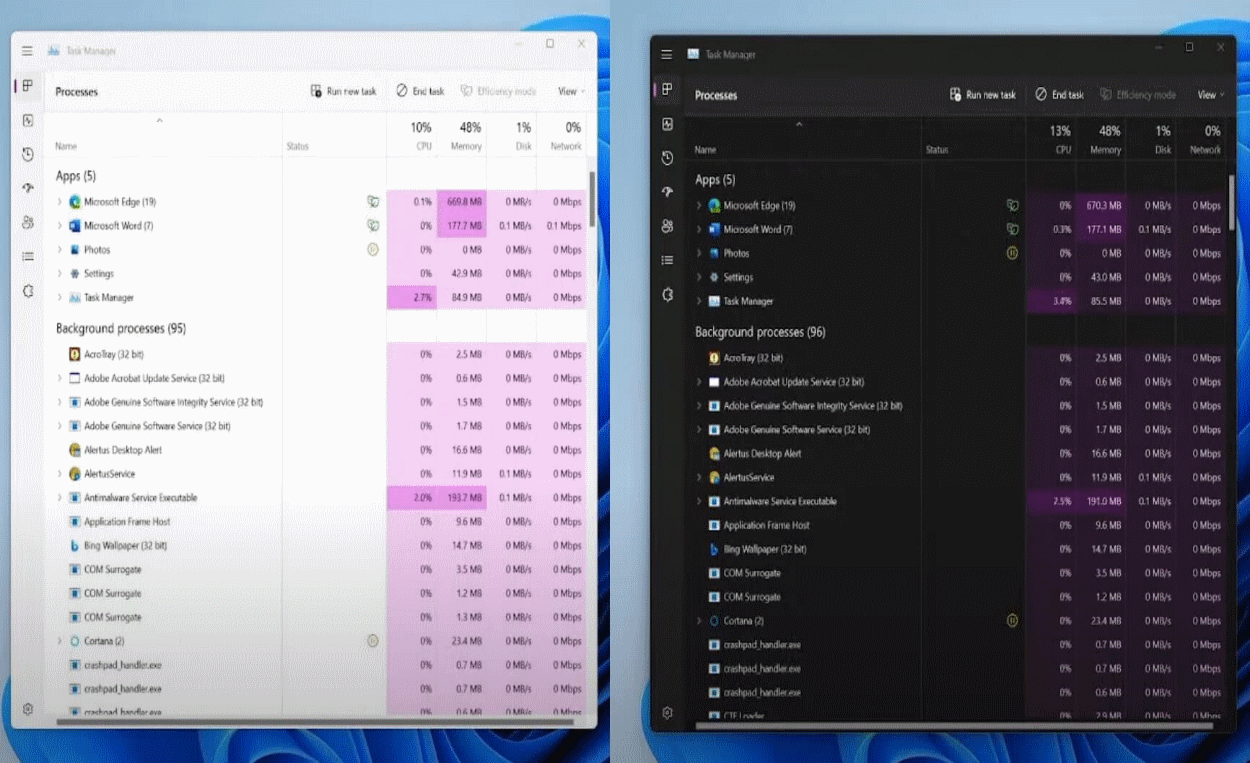The image size is (1250, 763).
Task: Open the Performance page icon in light Task Manager
Action: click(x=28, y=120)
